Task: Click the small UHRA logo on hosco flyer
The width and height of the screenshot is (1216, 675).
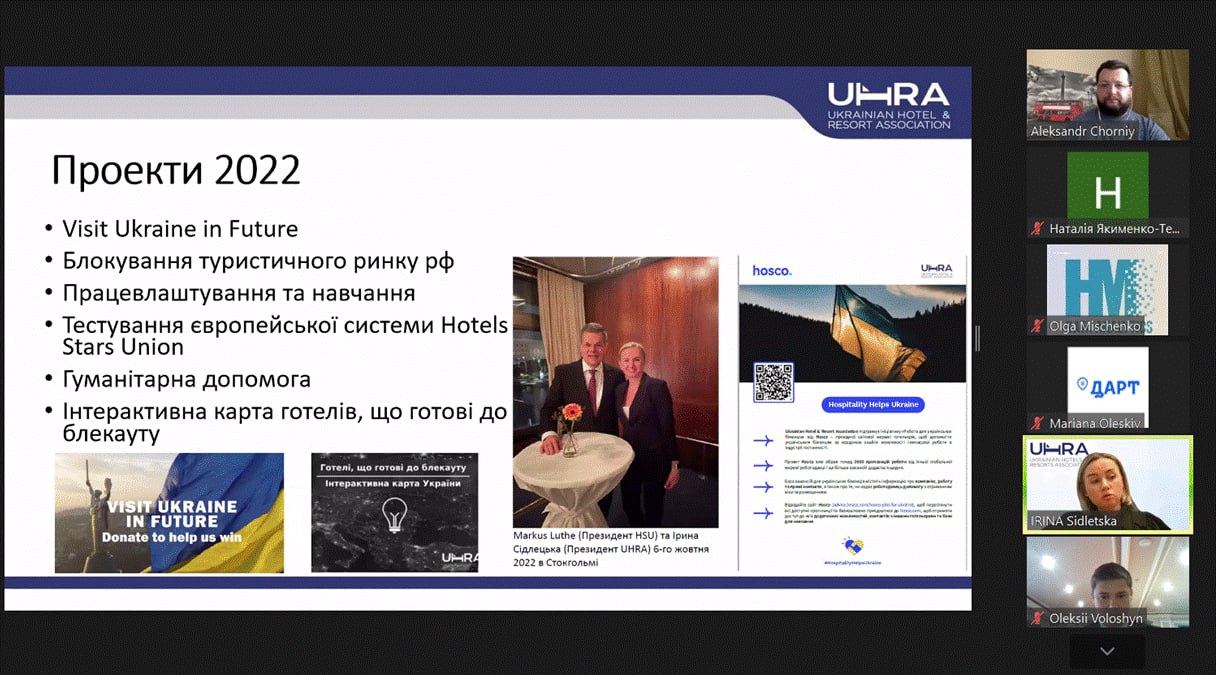Action: click(936, 270)
